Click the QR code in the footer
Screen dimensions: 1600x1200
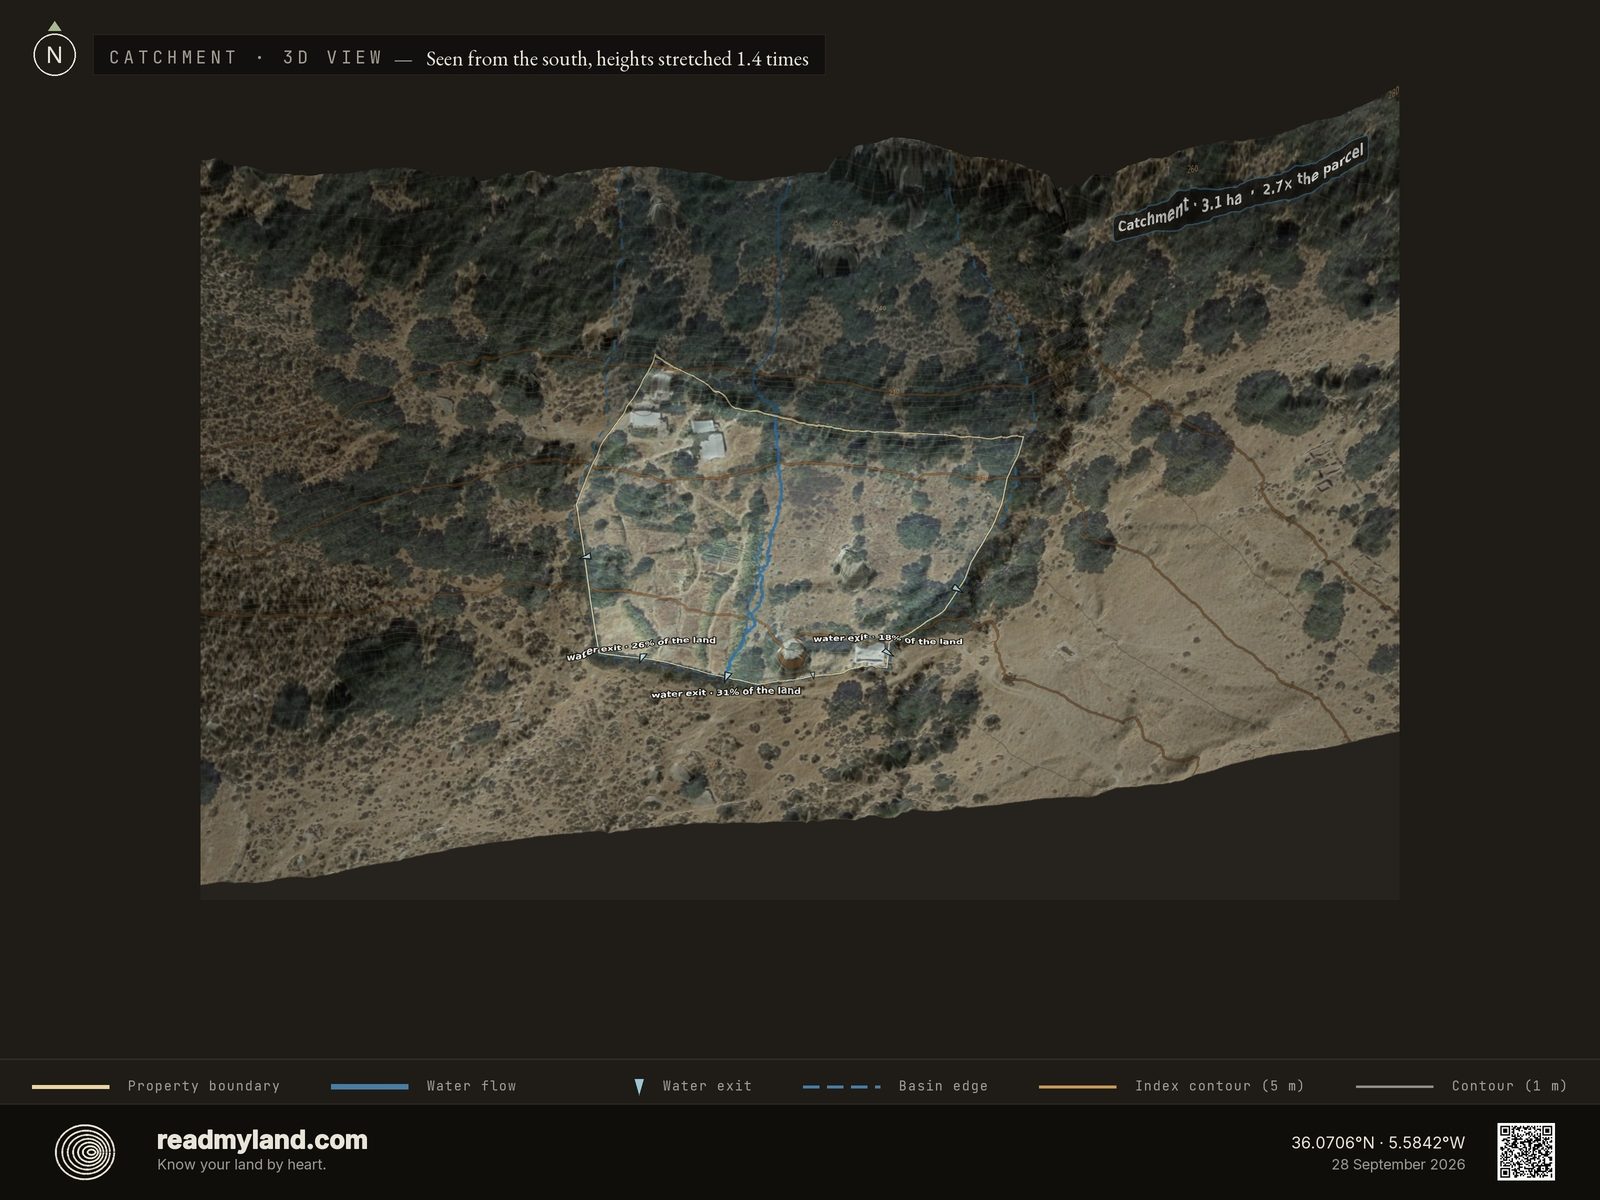[x=1525, y=1152]
